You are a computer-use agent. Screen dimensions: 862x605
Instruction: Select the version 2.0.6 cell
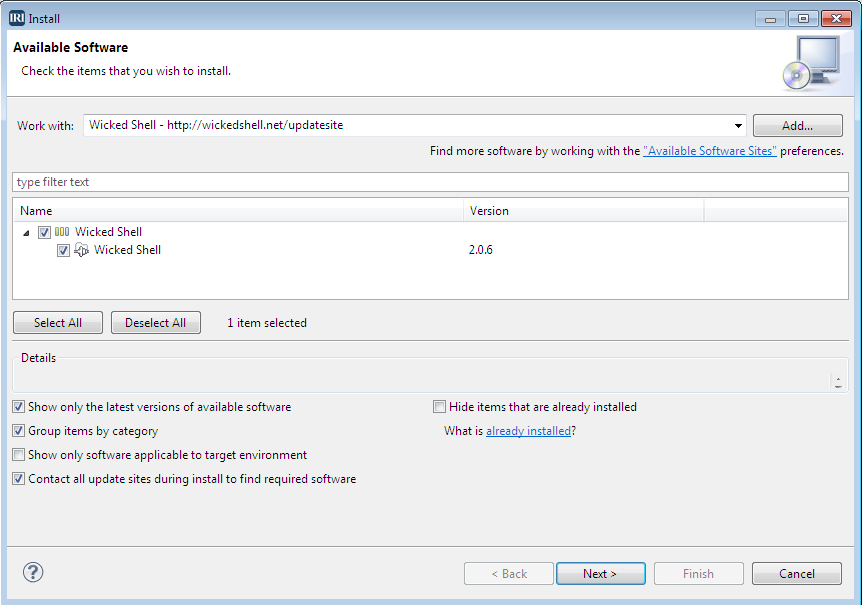coord(480,250)
